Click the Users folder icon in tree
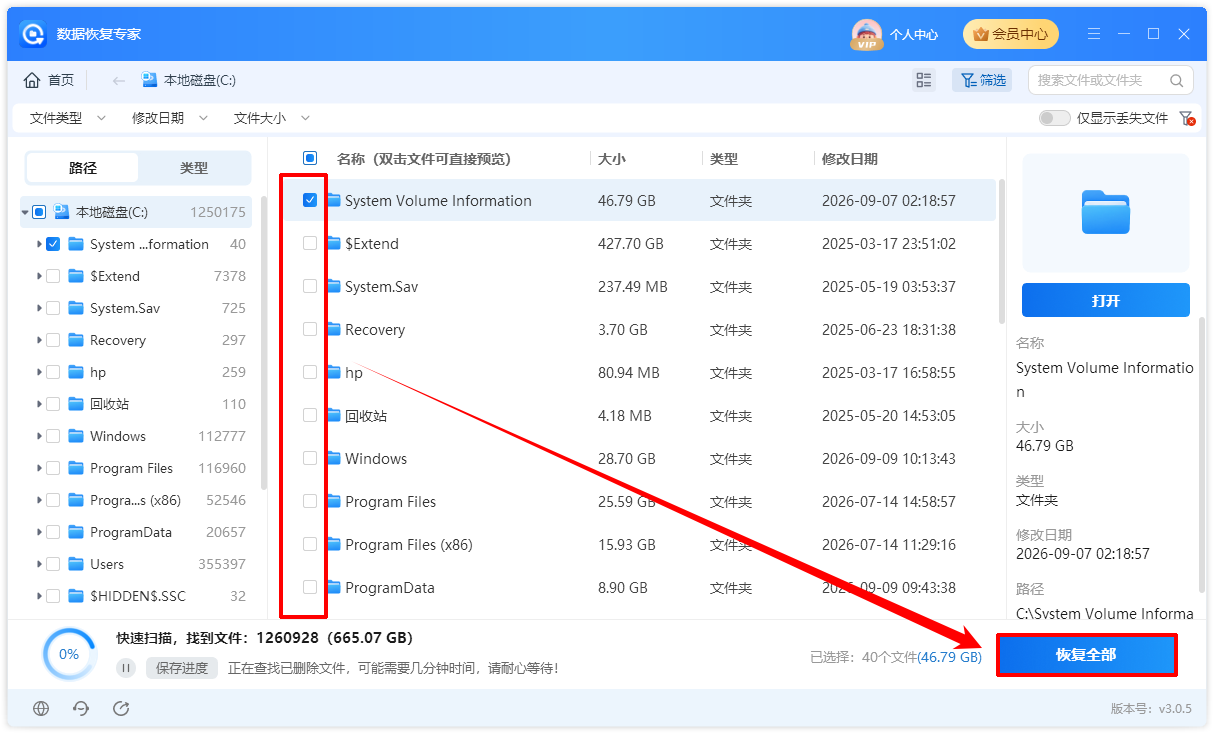The image size is (1214, 734). coord(76,564)
